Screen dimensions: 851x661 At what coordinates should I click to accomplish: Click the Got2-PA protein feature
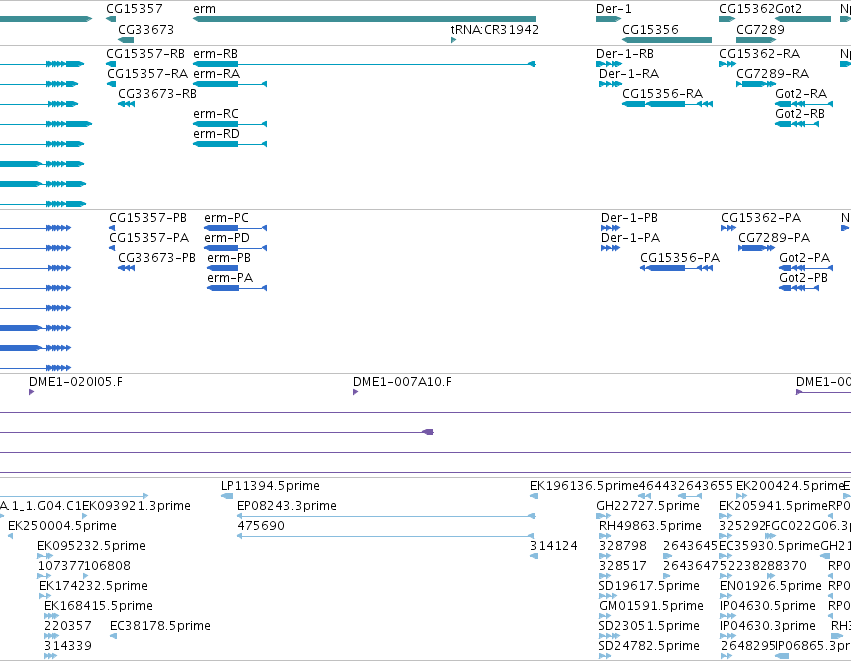pyautogui.click(x=806, y=268)
